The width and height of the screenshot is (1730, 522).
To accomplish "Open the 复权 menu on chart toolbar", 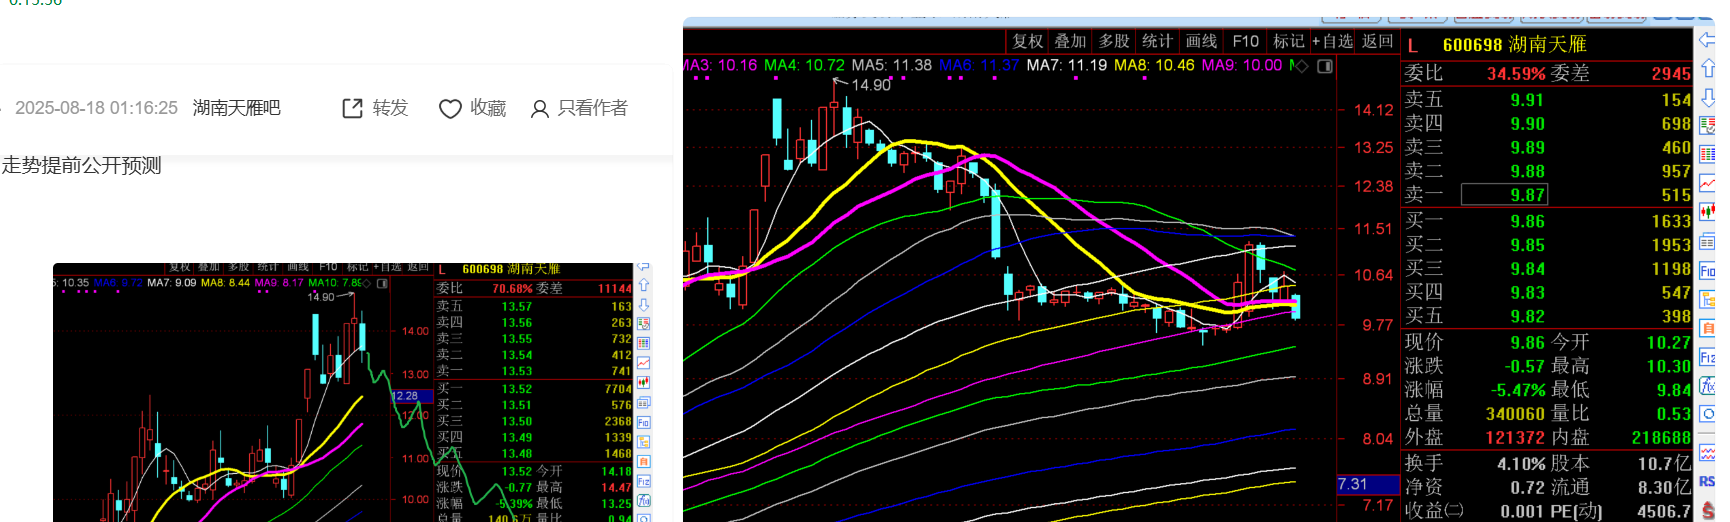I will click(x=1027, y=41).
